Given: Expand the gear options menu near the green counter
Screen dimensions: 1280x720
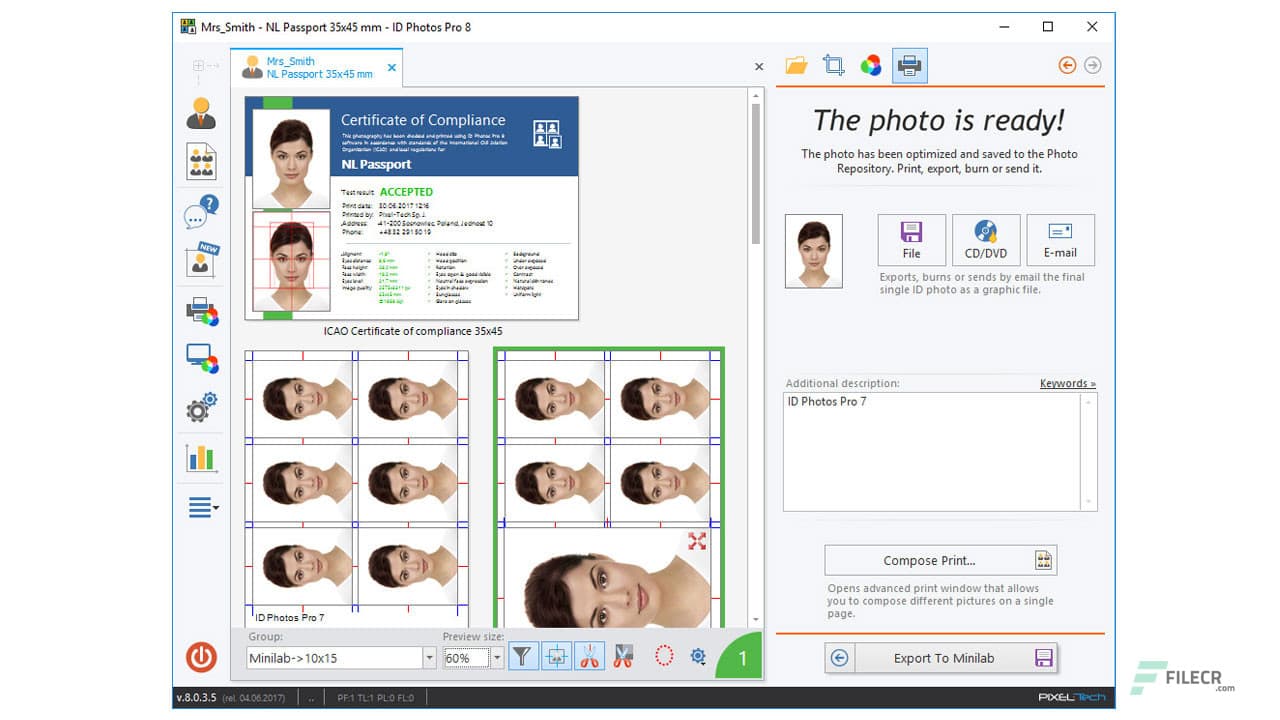Looking at the screenshot, I should click(697, 657).
